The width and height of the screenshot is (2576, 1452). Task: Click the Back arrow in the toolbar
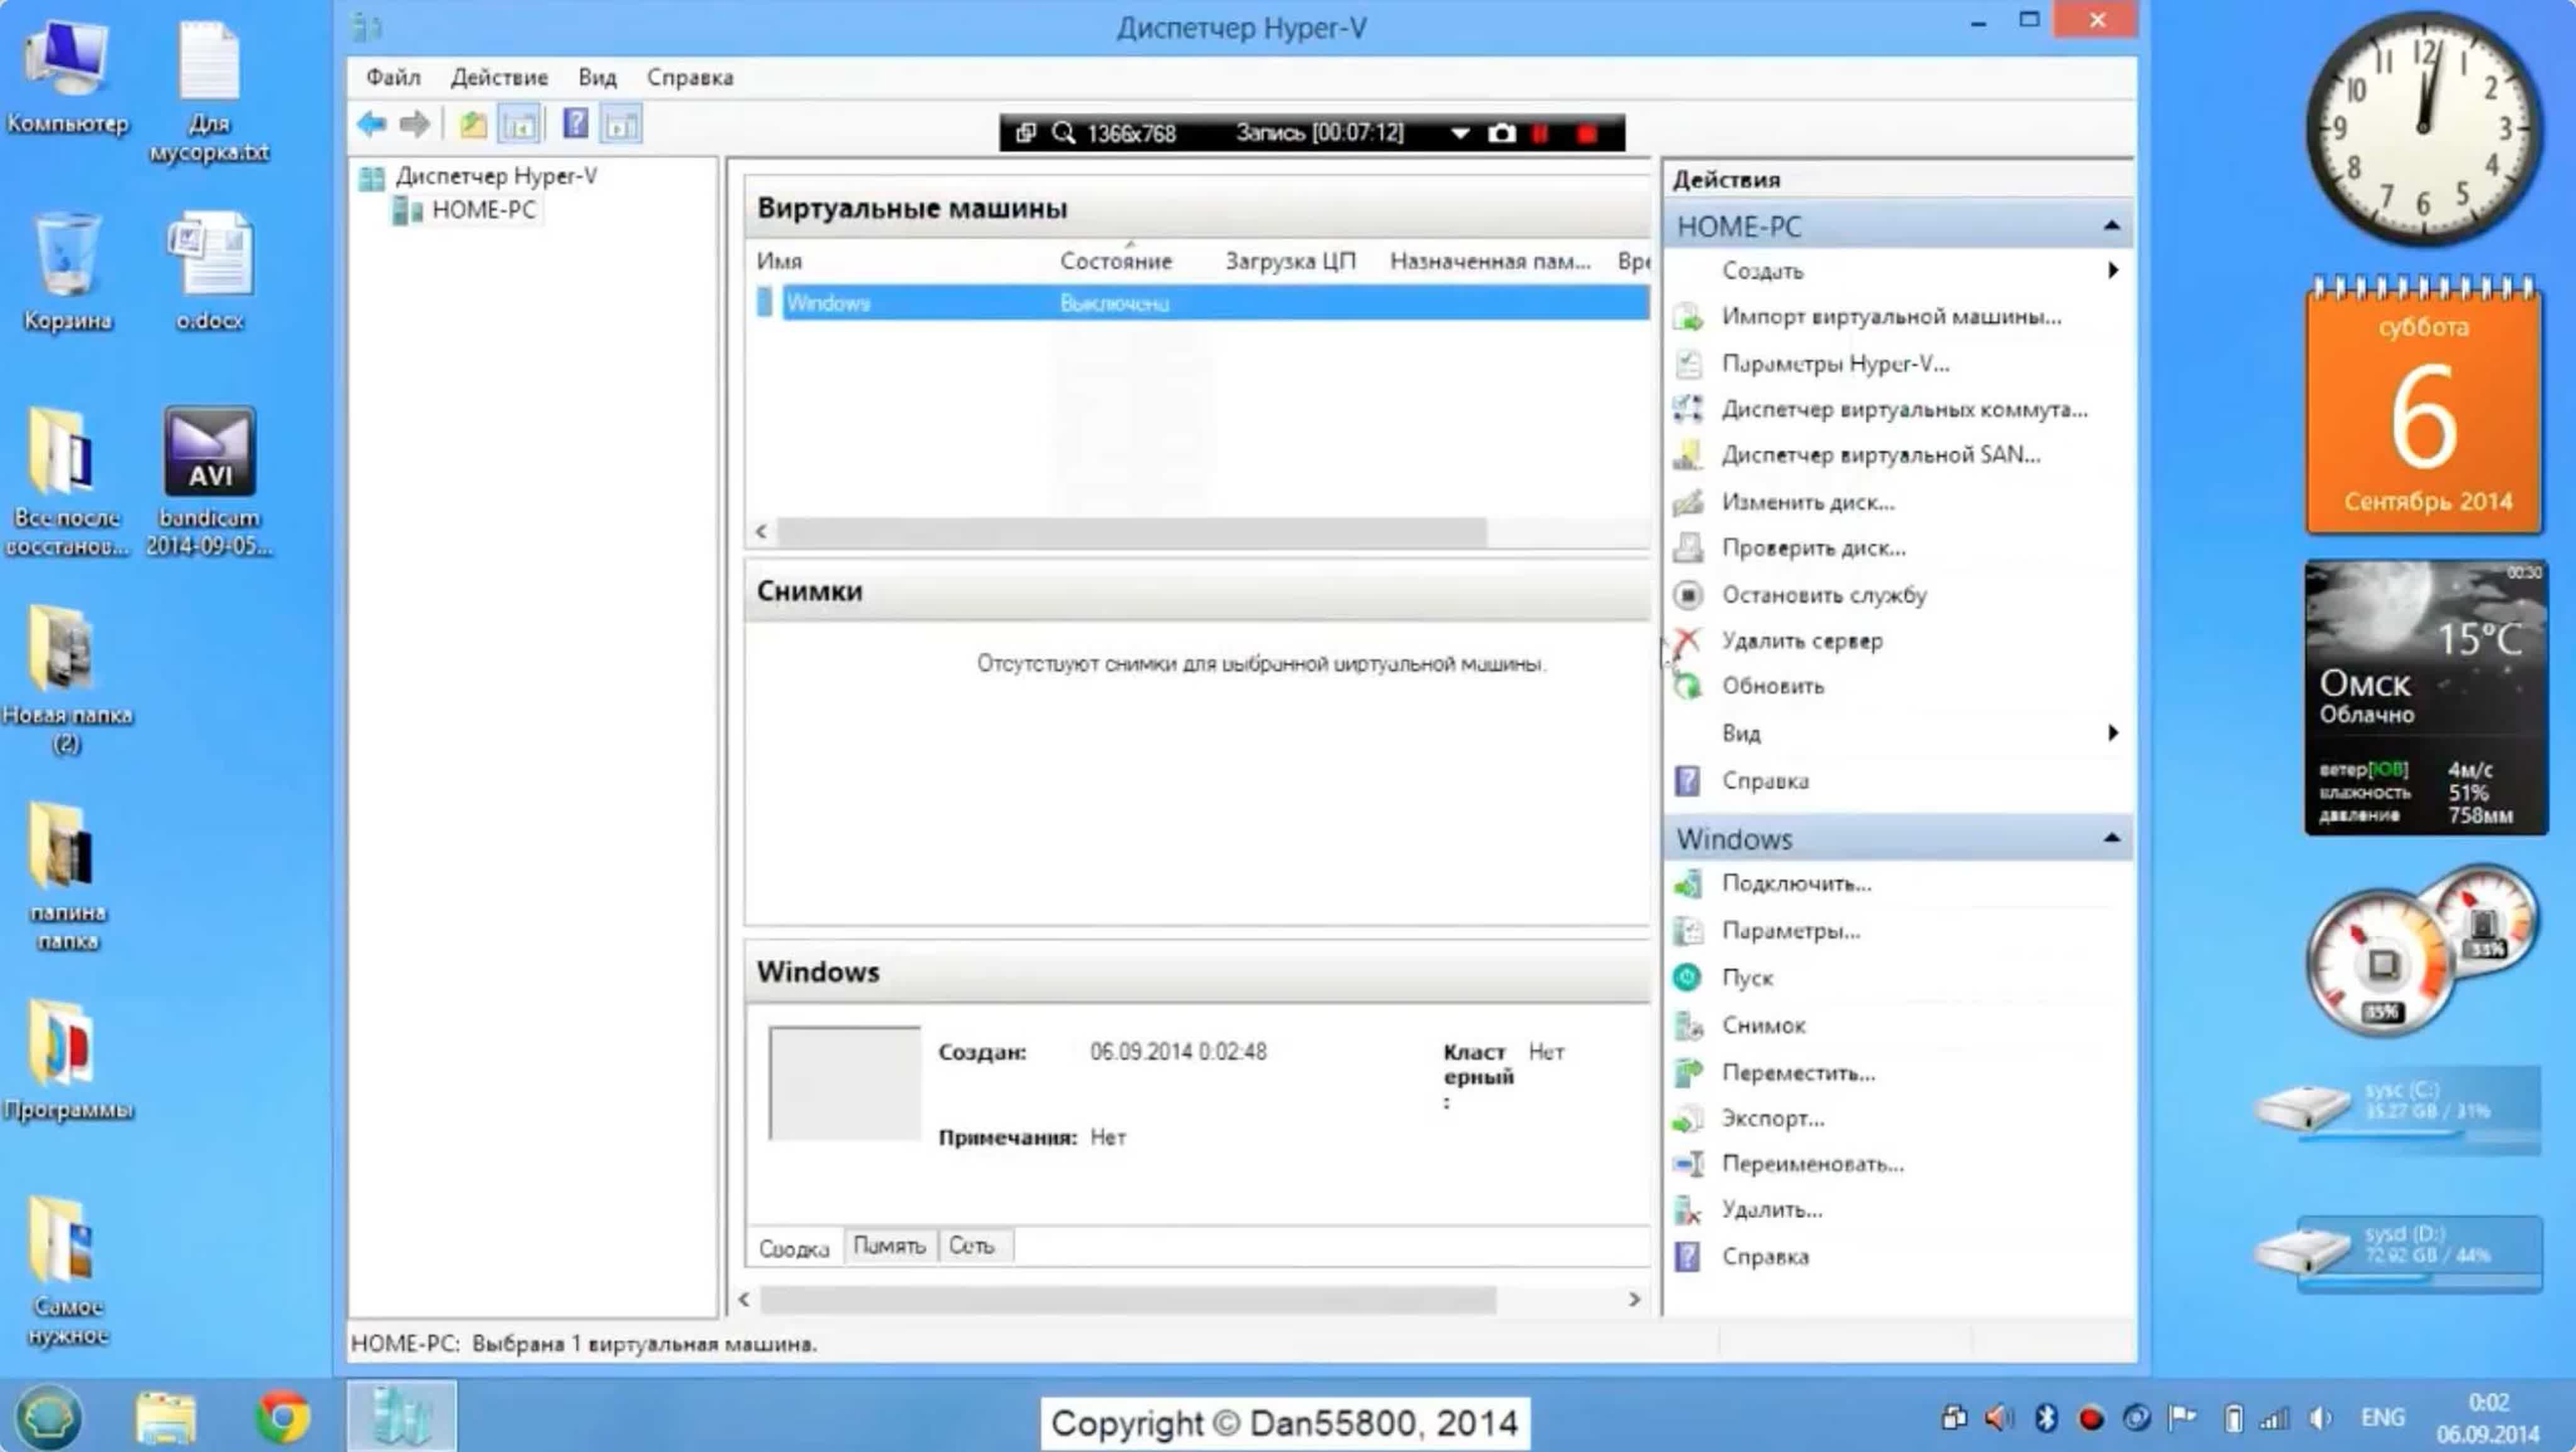[371, 125]
